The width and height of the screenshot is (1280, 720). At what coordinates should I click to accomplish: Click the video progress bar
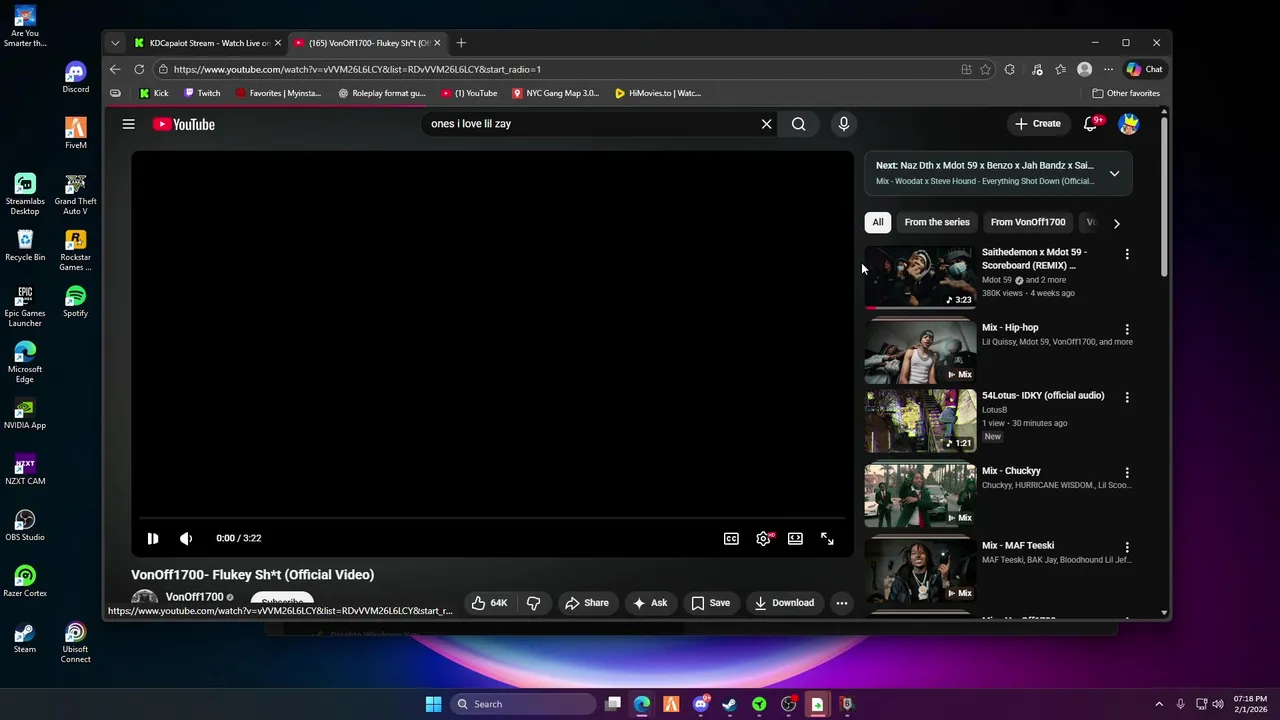[492, 518]
